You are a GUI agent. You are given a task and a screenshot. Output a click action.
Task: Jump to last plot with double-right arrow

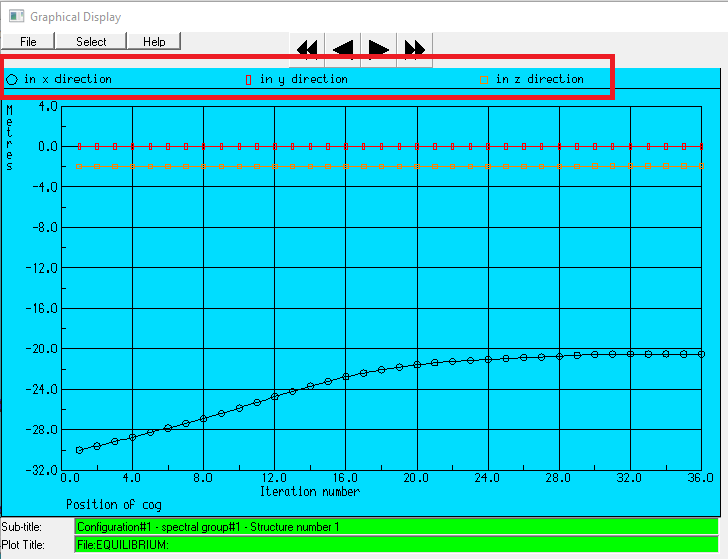414,48
